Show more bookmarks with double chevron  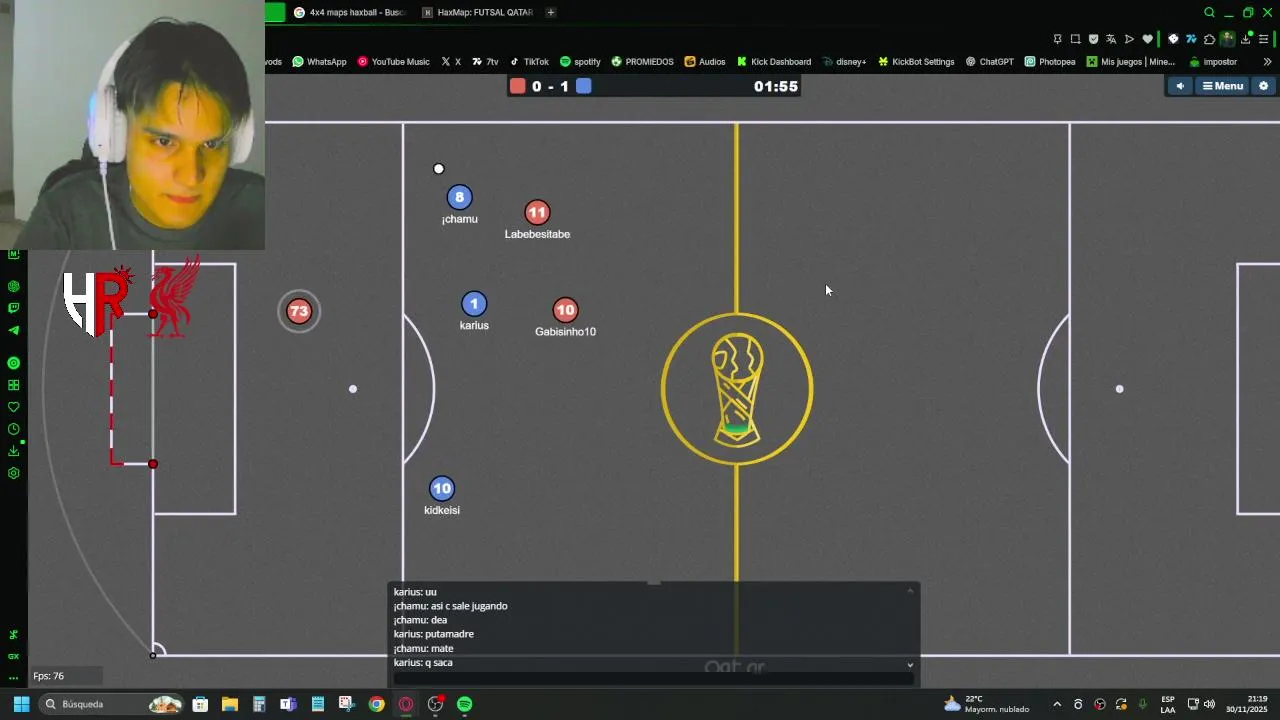1267,62
